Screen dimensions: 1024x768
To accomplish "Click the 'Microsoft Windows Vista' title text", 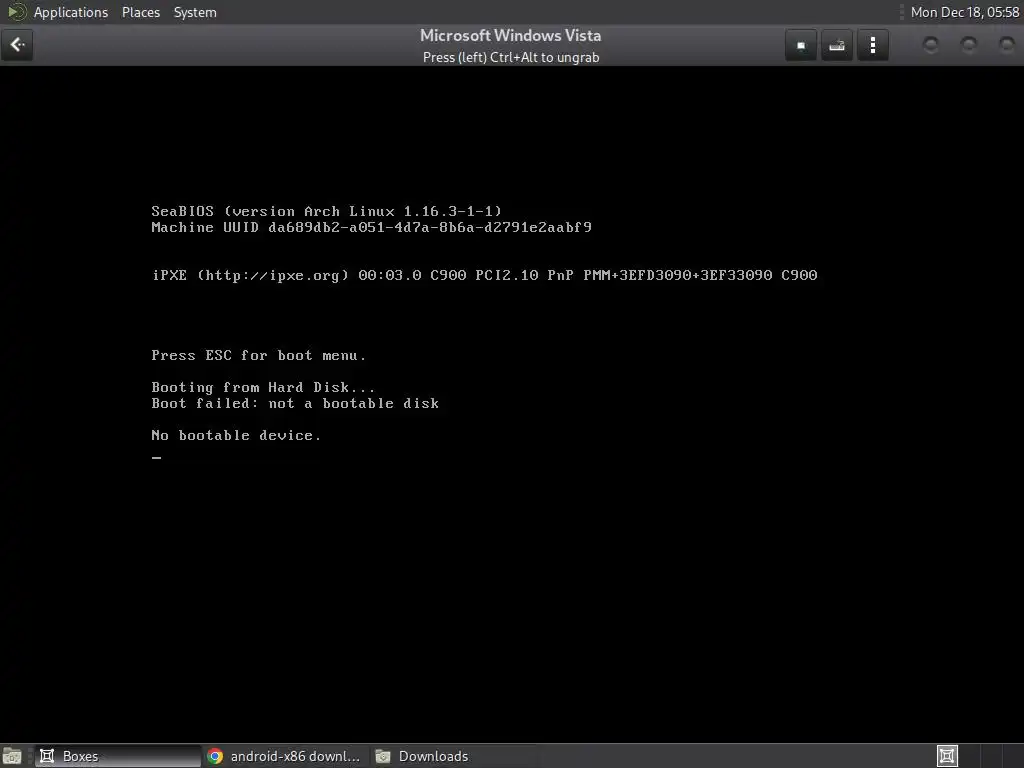I will [510, 35].
